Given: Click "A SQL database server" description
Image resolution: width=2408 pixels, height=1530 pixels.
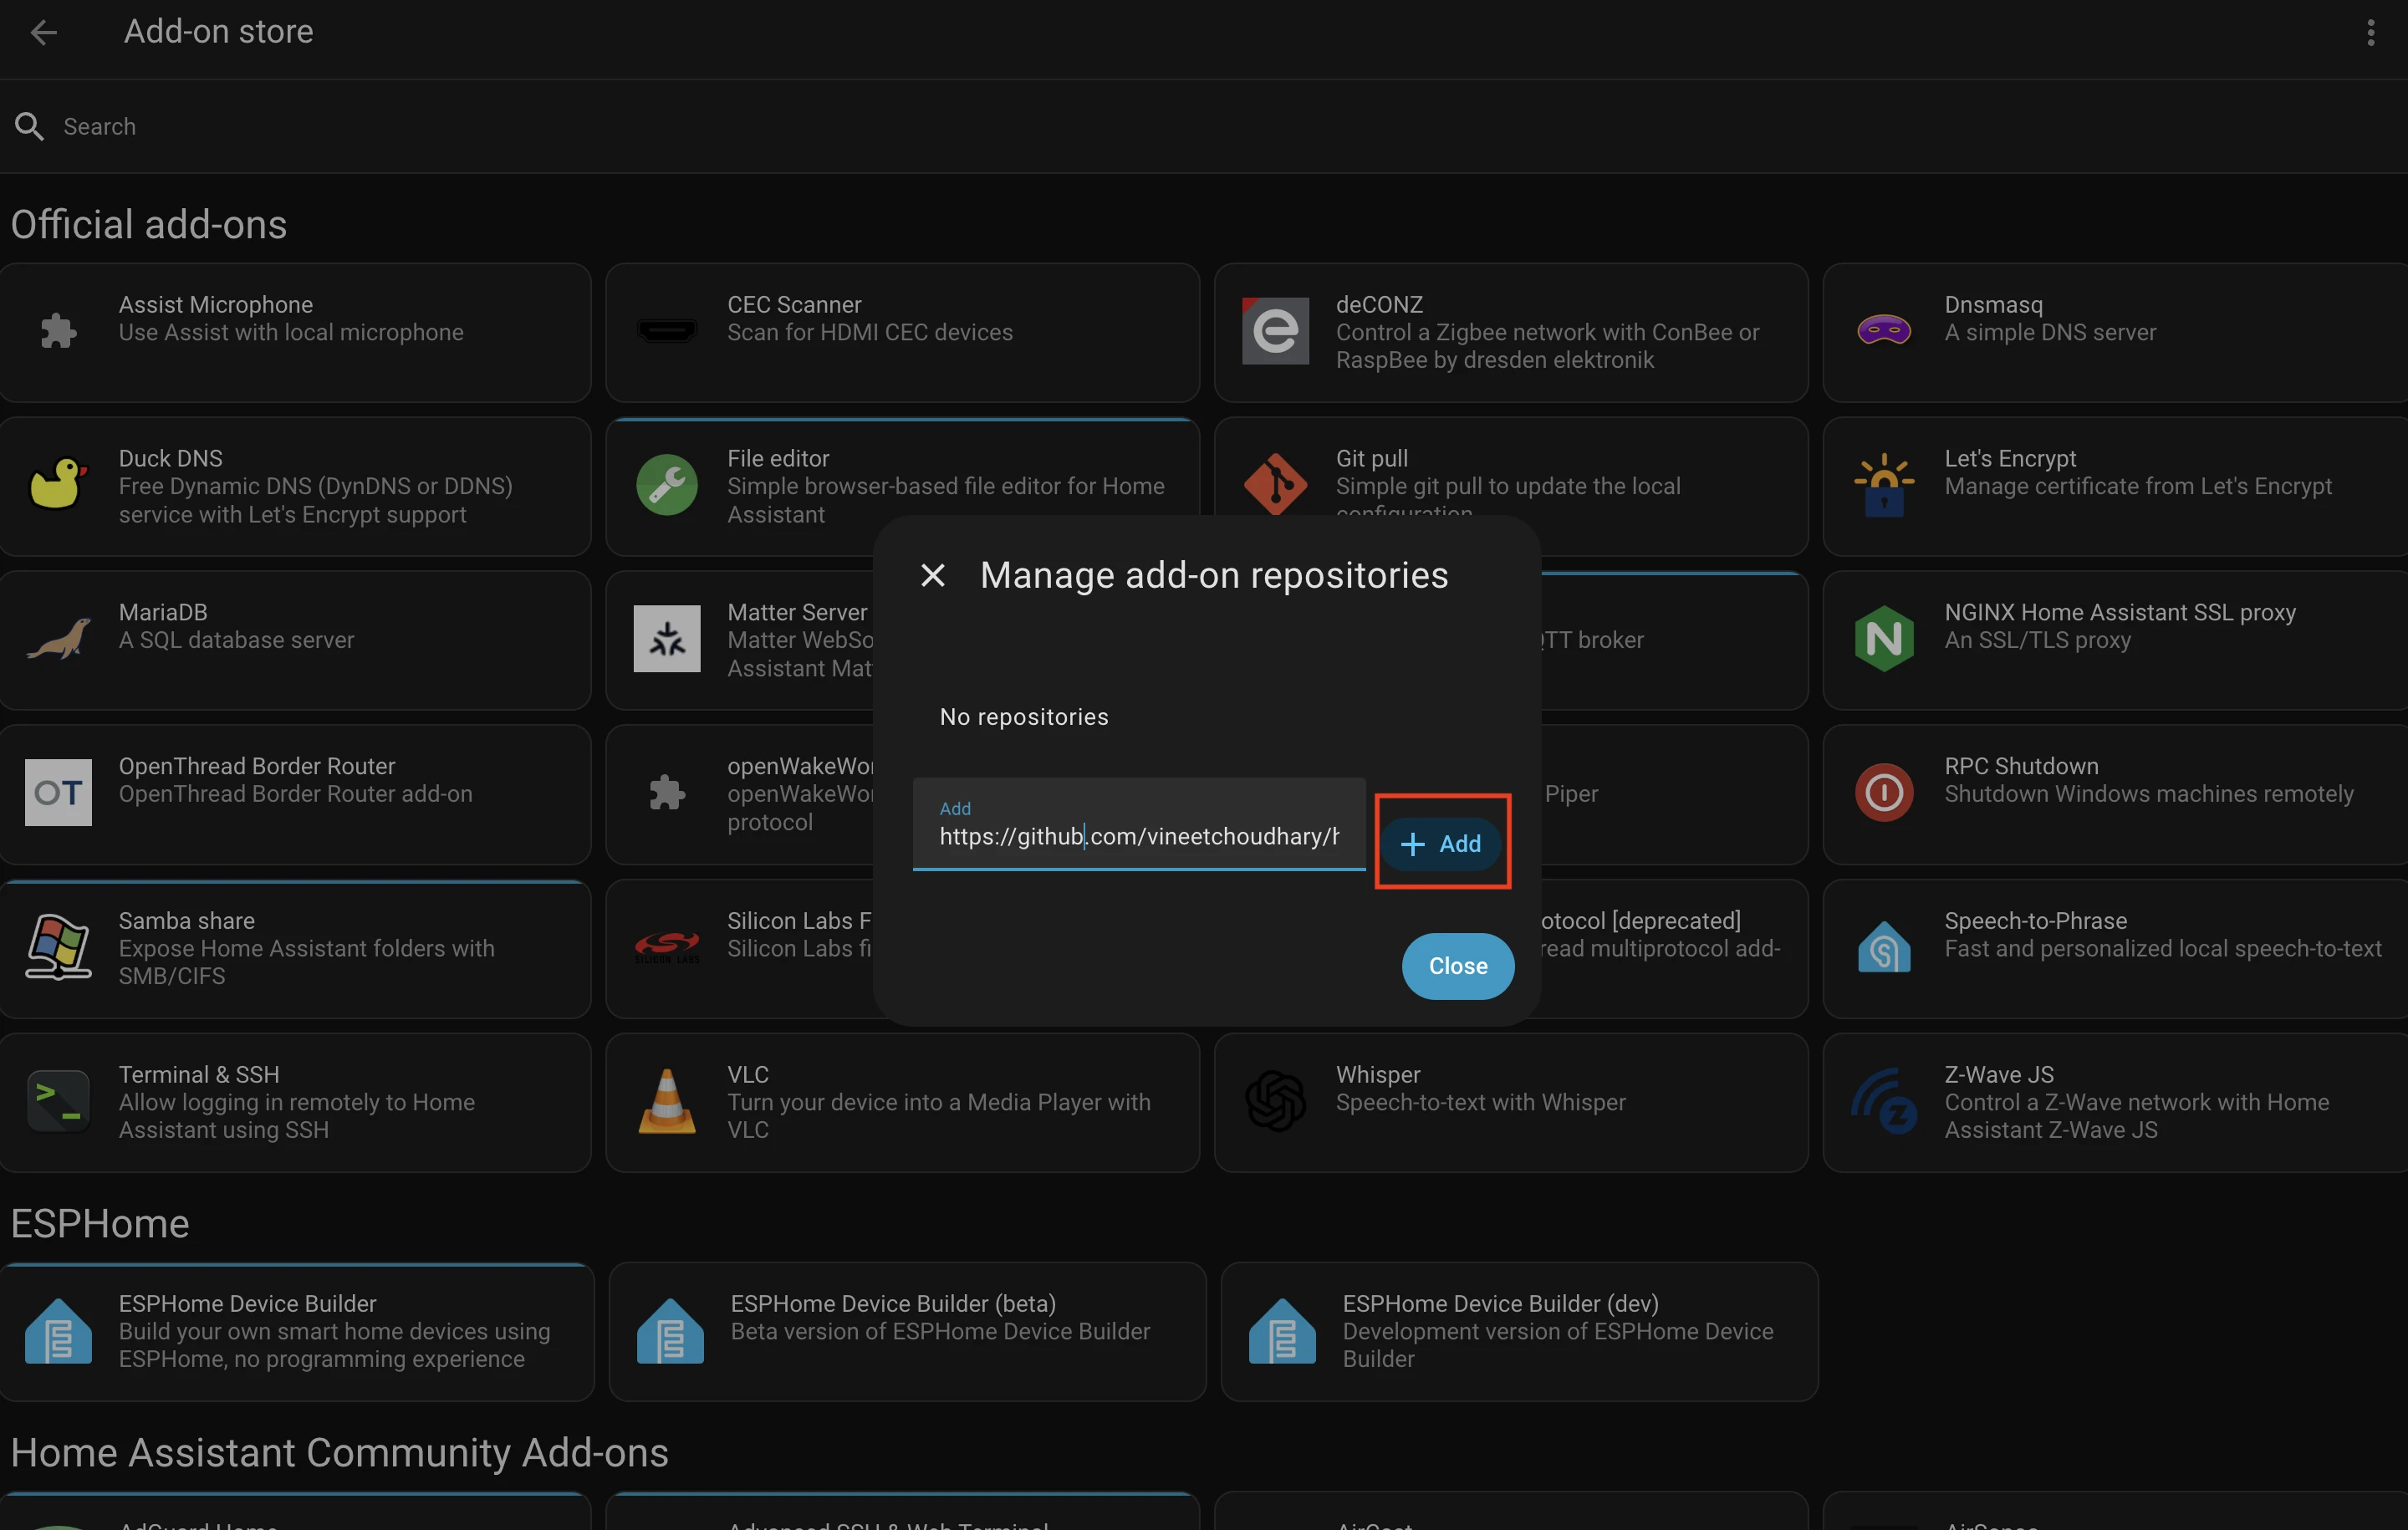Looking at the screenshot, I should (x=236, y=640).
